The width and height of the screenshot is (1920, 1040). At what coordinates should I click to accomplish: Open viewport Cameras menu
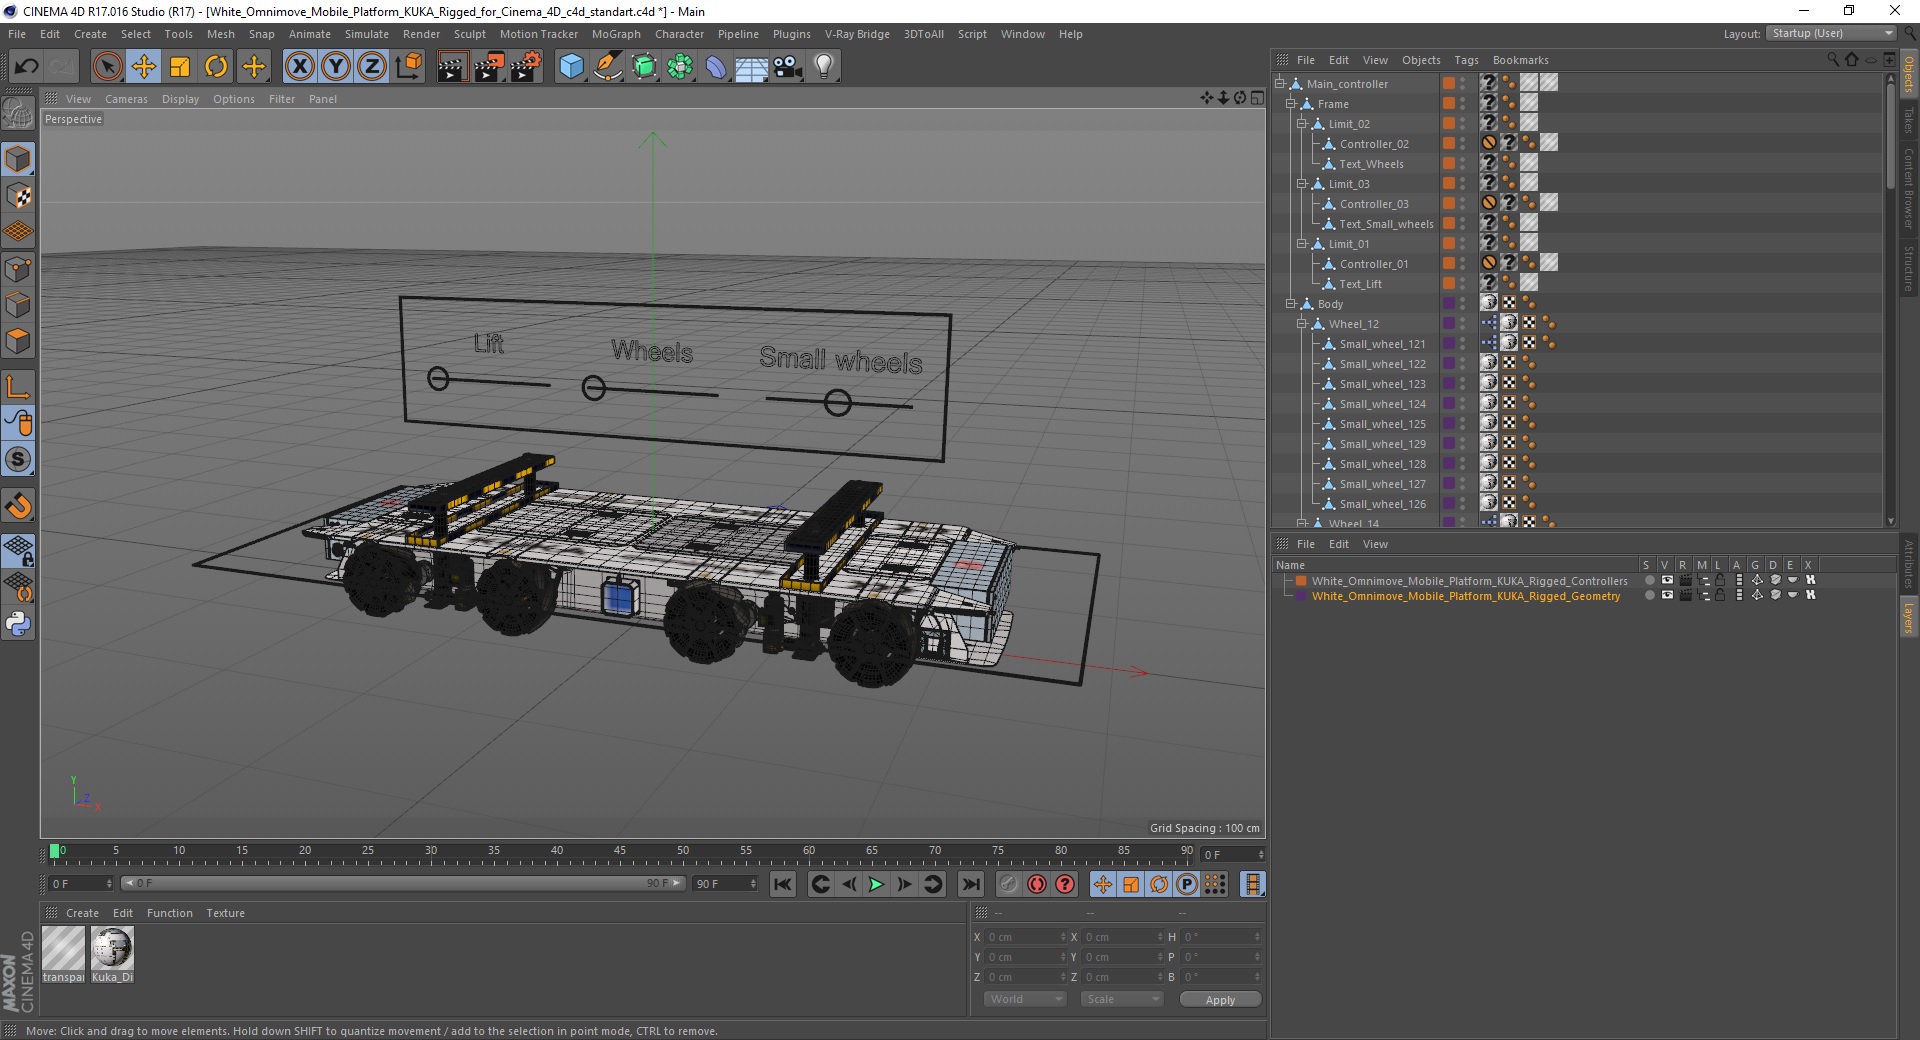pyautogui.click(x=126, y=99)
